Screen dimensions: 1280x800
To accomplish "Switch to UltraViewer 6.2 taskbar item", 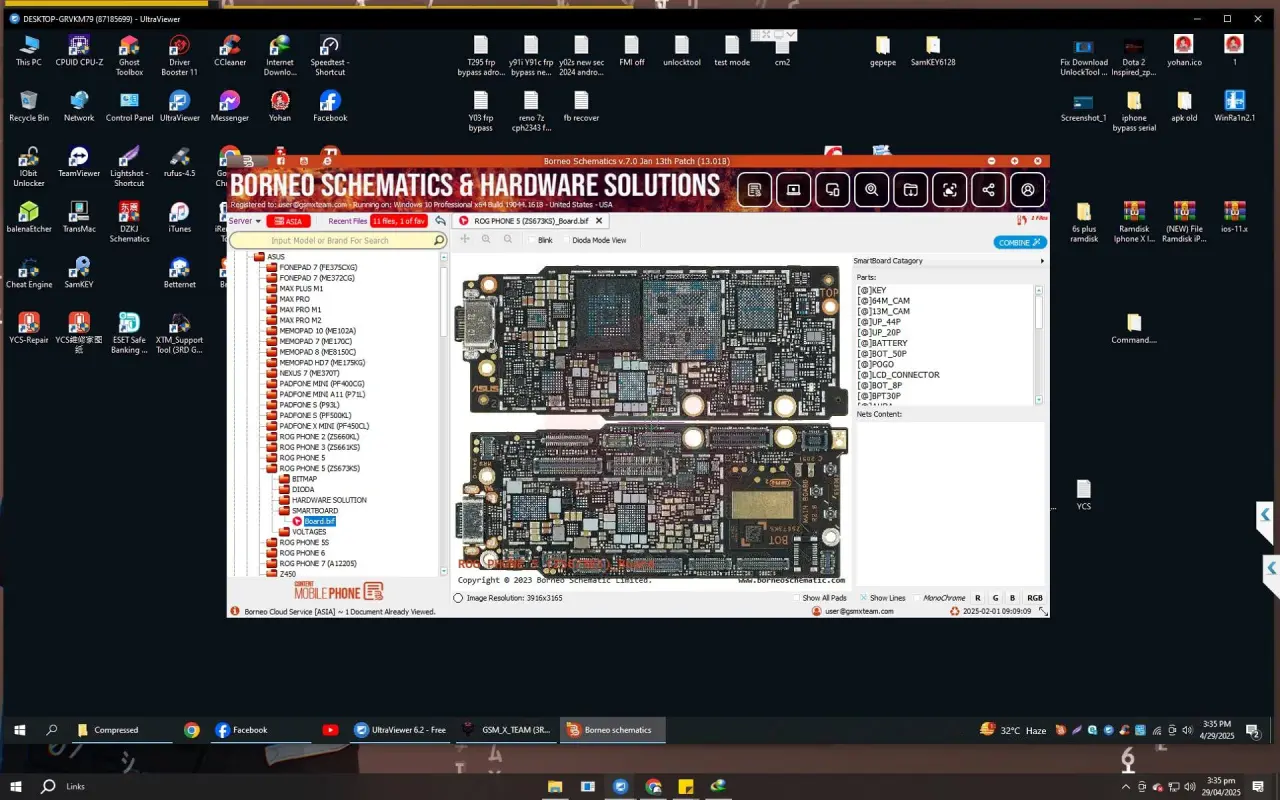I will pos(400,730).
